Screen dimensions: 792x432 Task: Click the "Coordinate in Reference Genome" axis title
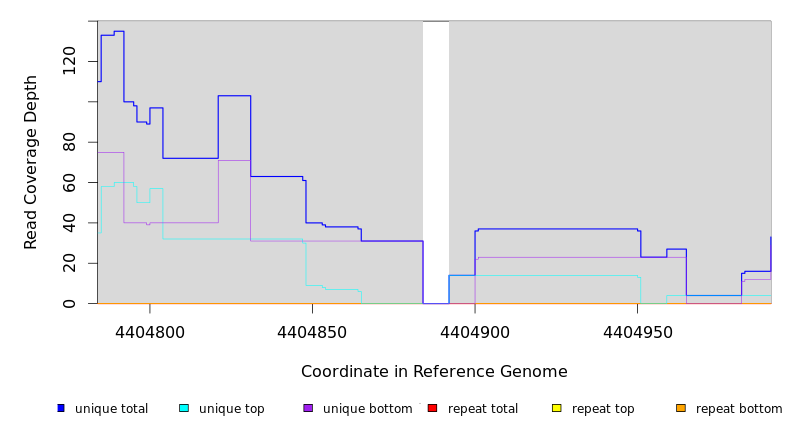[x=434, y=372]
